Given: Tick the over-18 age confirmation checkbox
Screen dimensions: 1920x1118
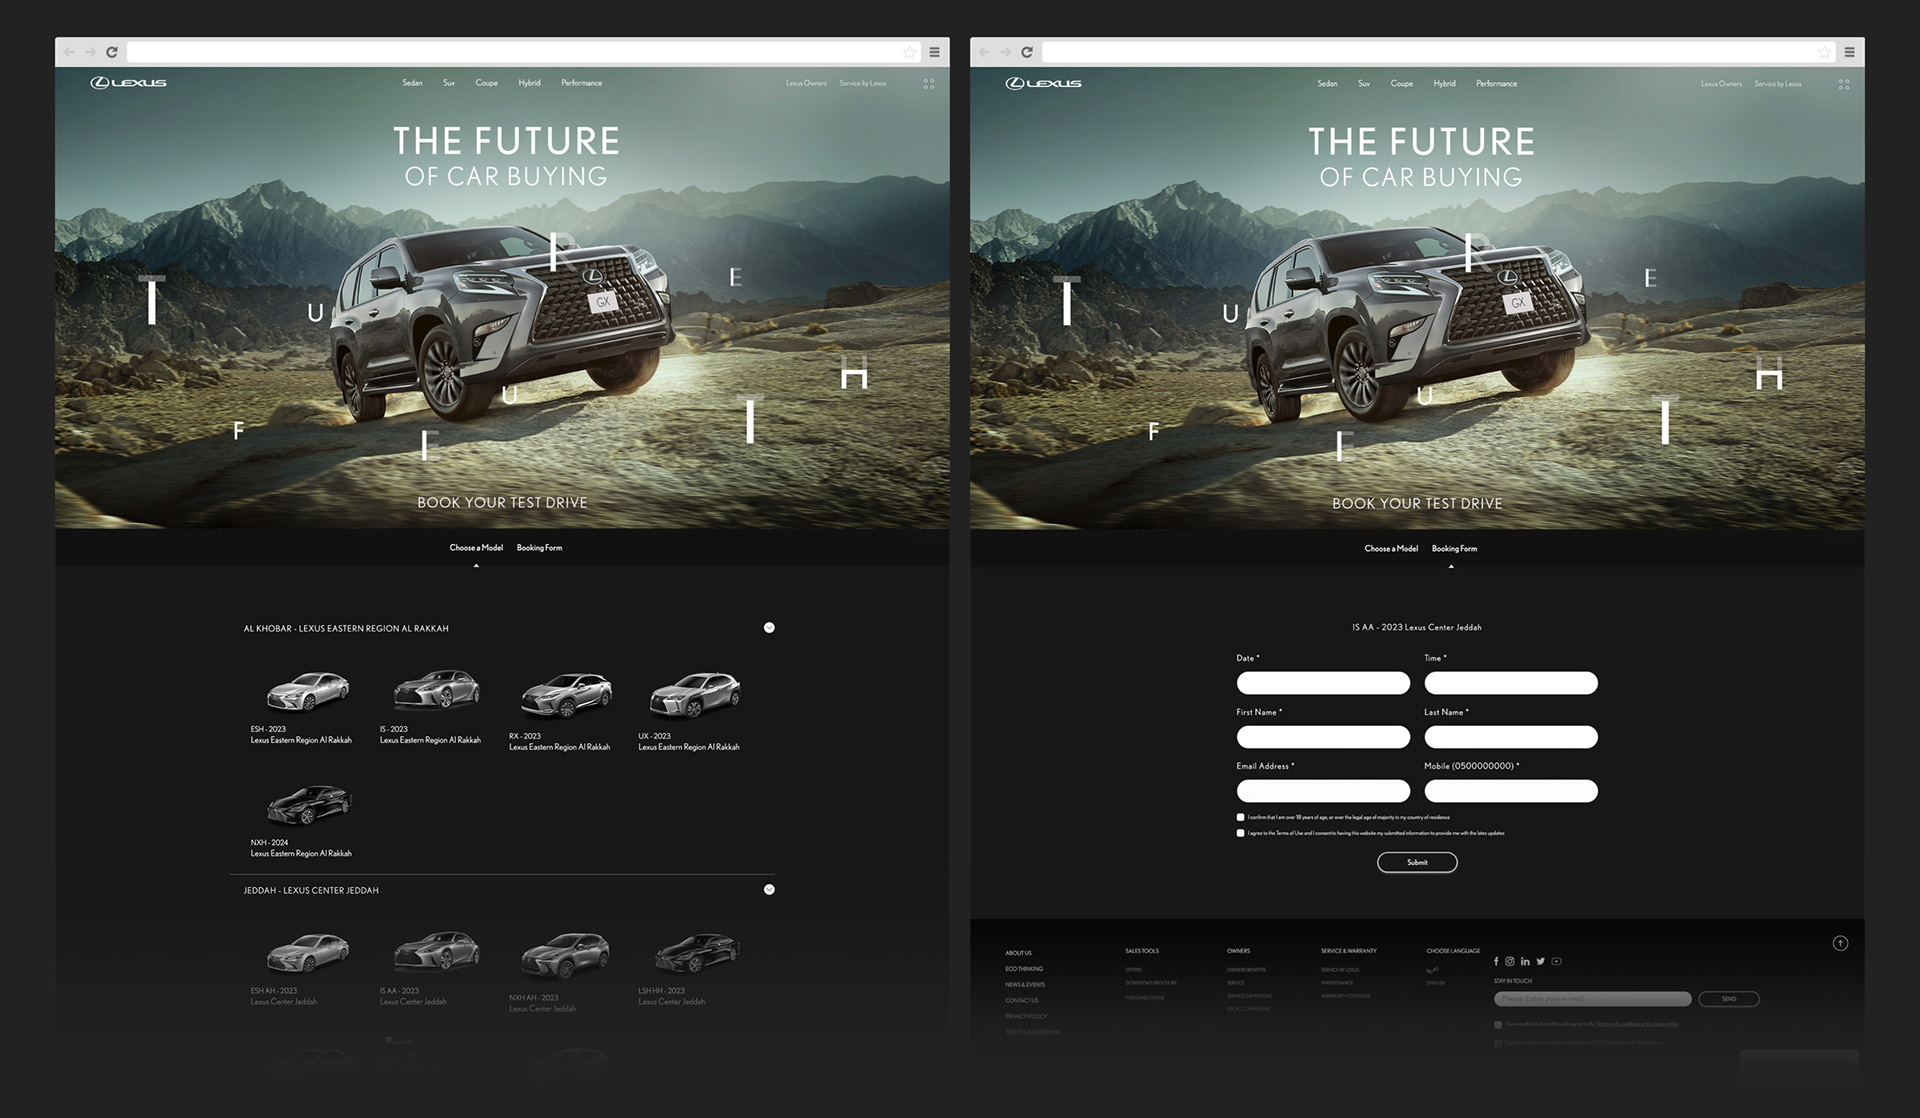Looking at the screenshot, I should [x=1240, y=817].
